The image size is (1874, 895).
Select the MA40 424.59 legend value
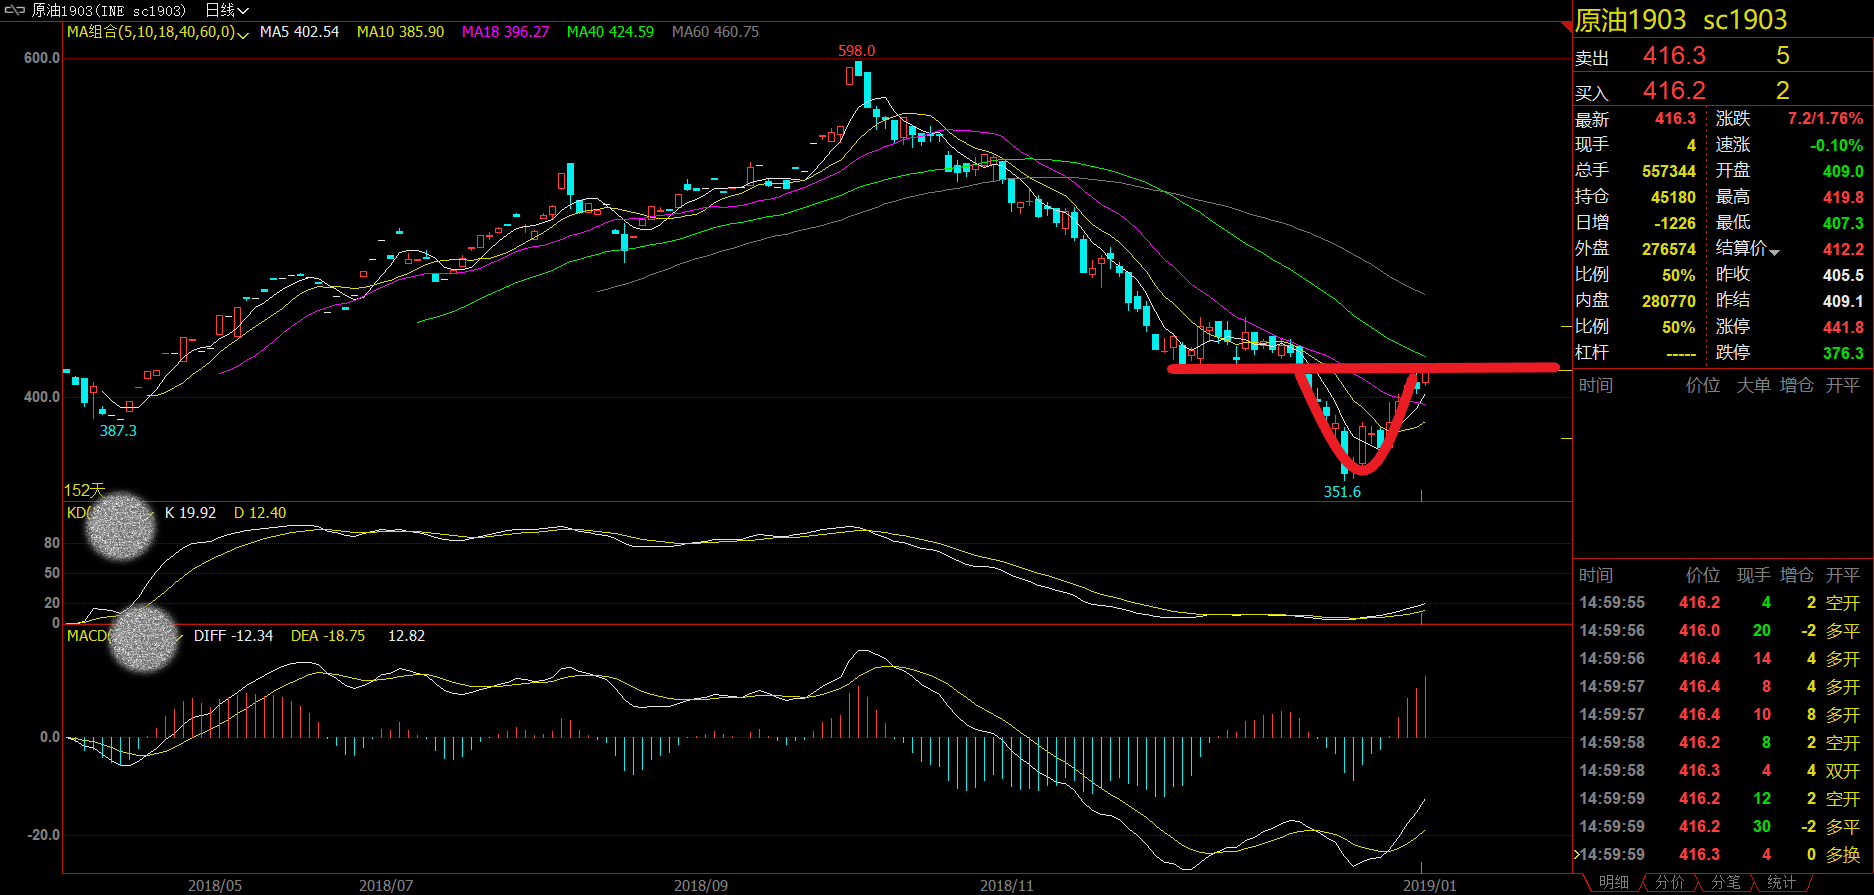tap(610, 32)
